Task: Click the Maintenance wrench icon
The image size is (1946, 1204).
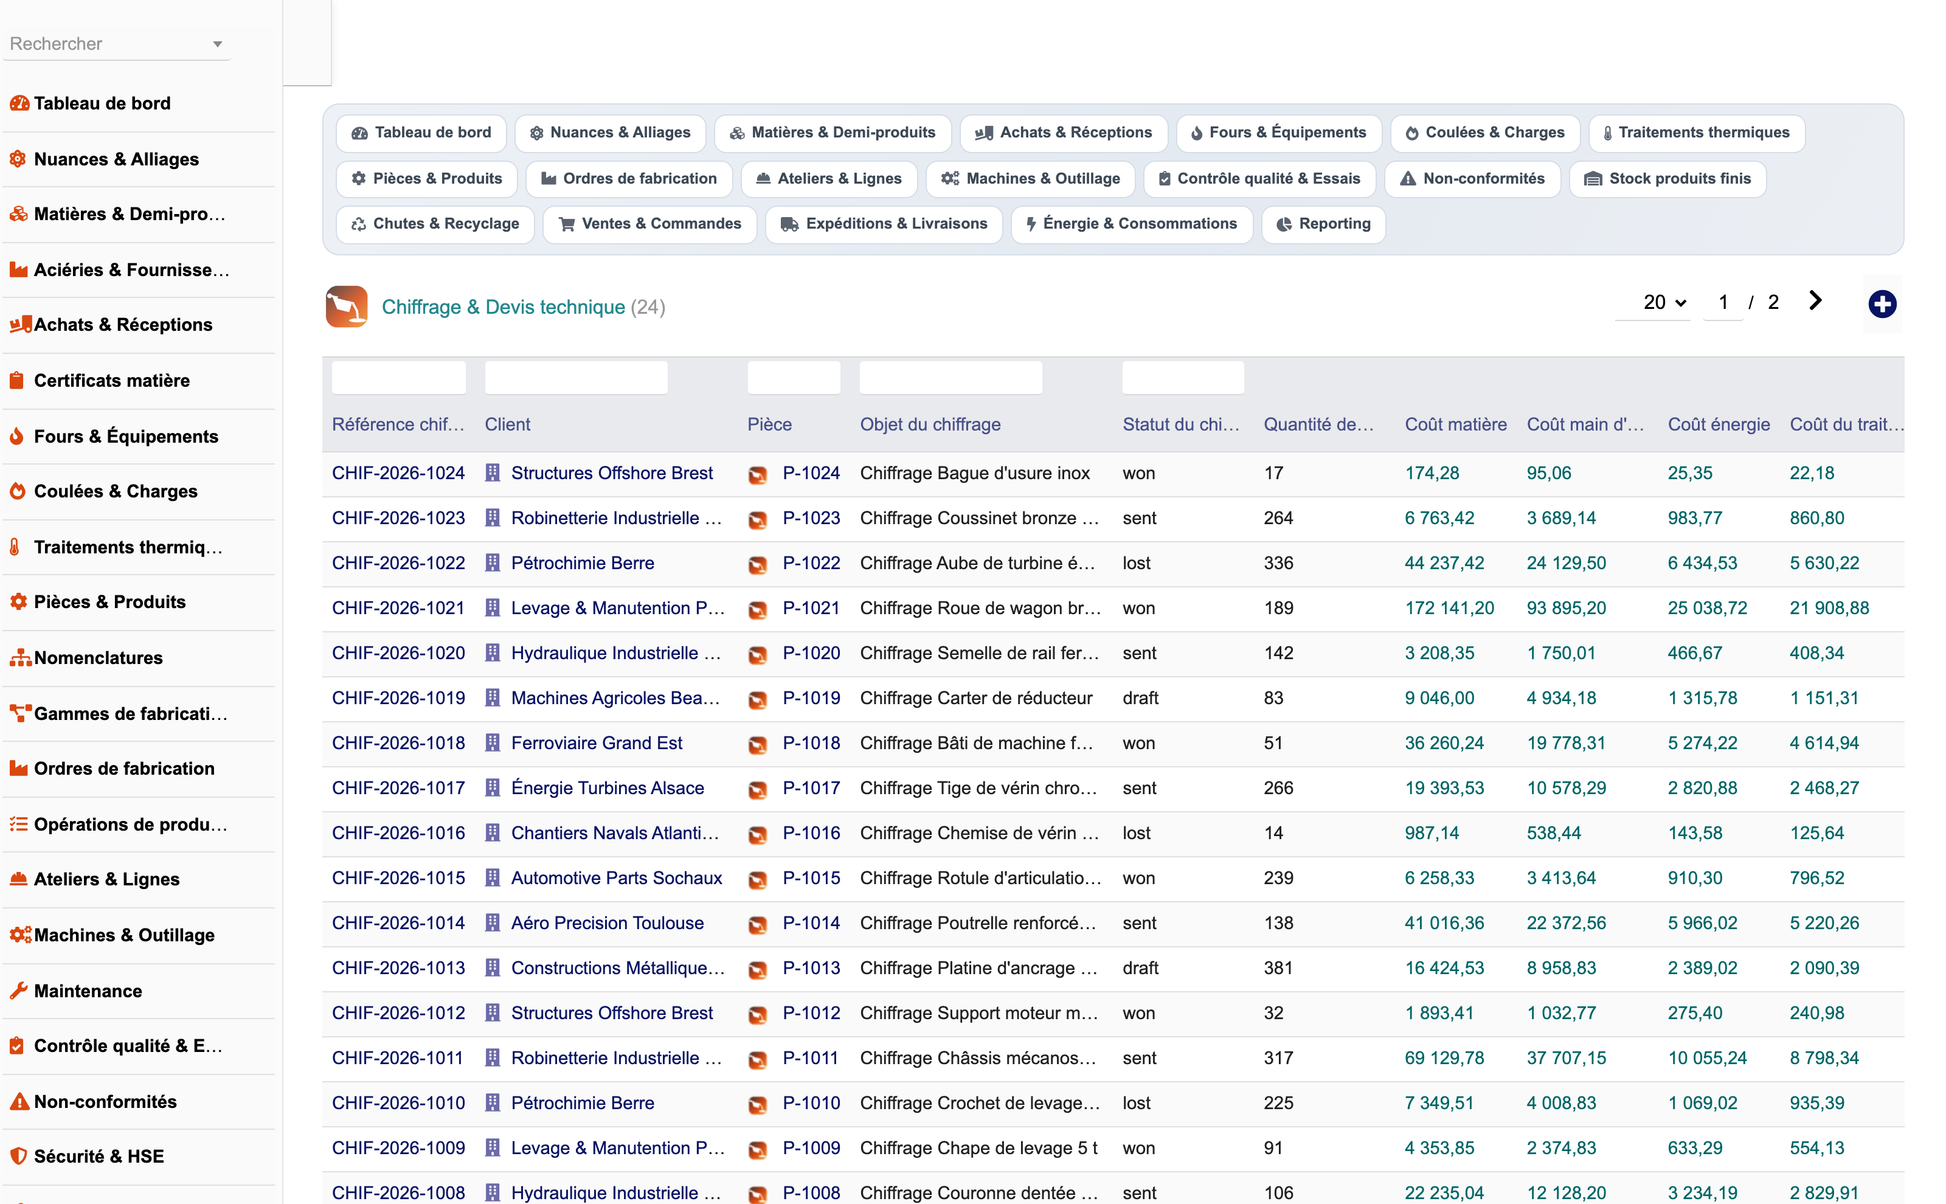Action: [19, 991]
